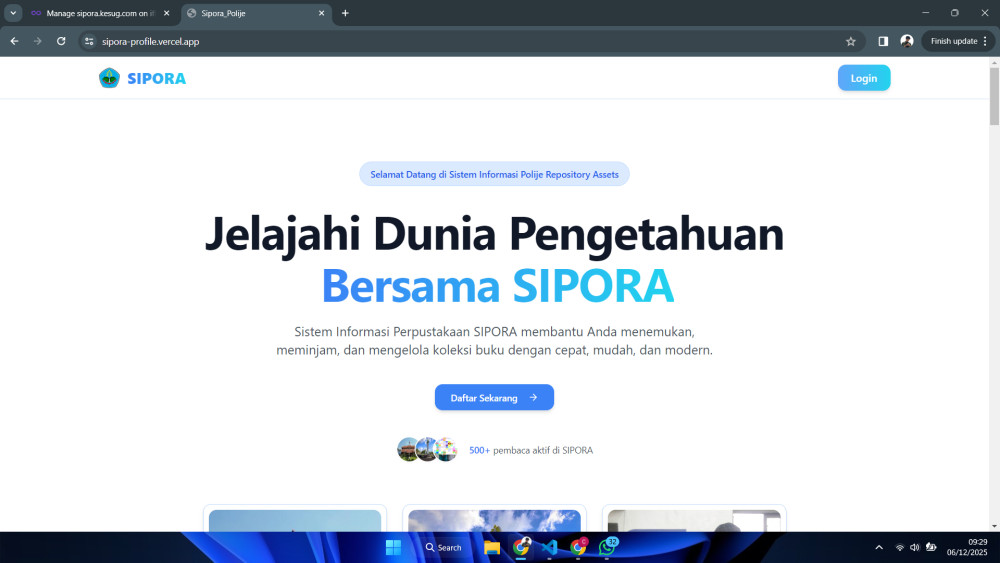Expand the tab search dropdown
Screen dimensions: 1000x563
(x=13, y=13)
